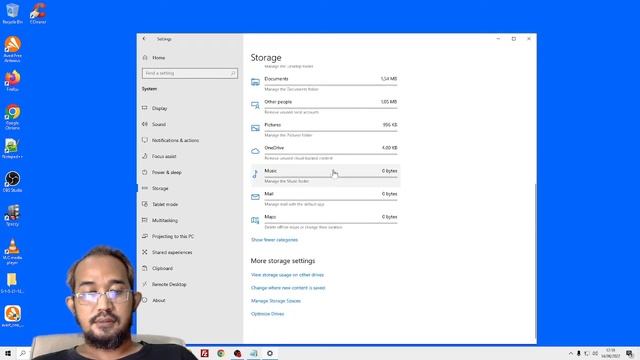This screenshot has height=360, width=640.
Task: Open the Display settings page
Action: click(x=159, y=108)
